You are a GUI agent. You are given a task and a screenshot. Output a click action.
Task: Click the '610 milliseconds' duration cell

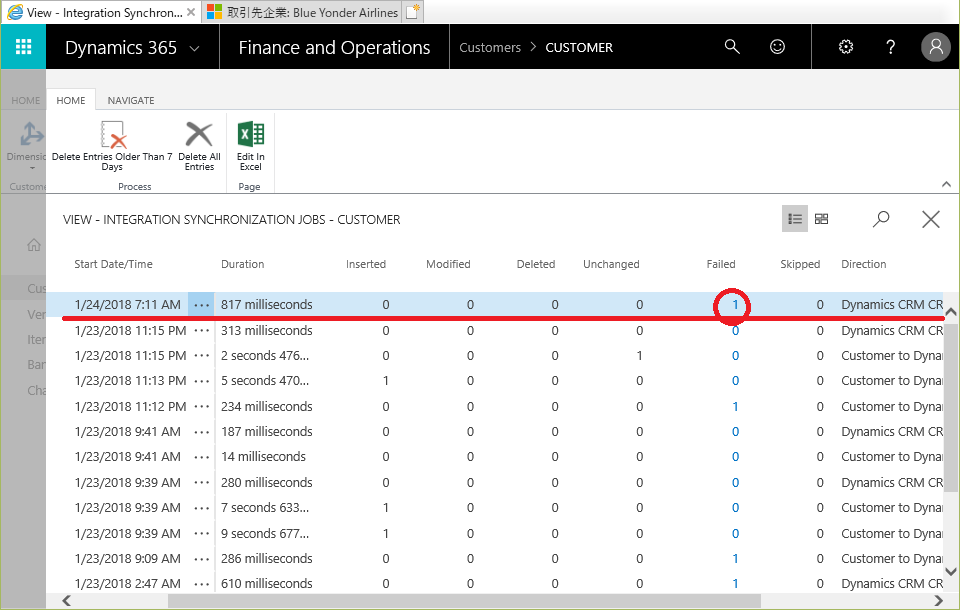click(266, 584)
